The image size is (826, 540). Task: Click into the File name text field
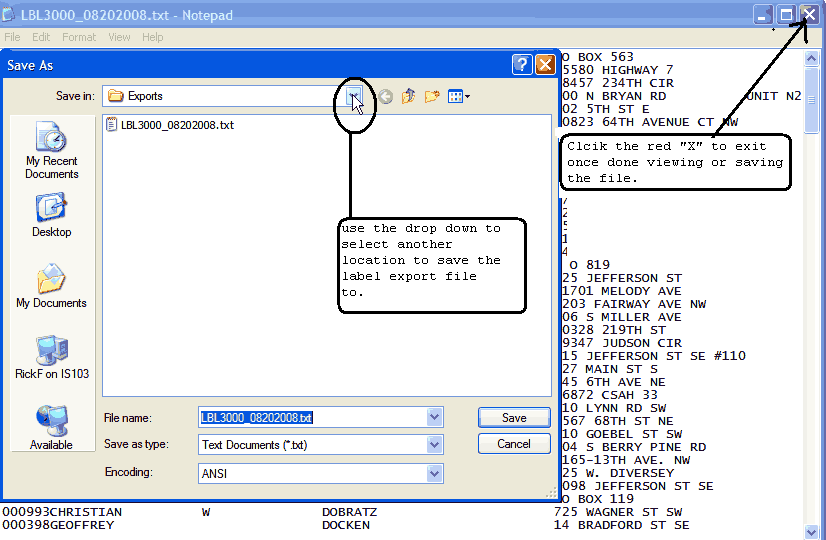click(x=310, y=418)
